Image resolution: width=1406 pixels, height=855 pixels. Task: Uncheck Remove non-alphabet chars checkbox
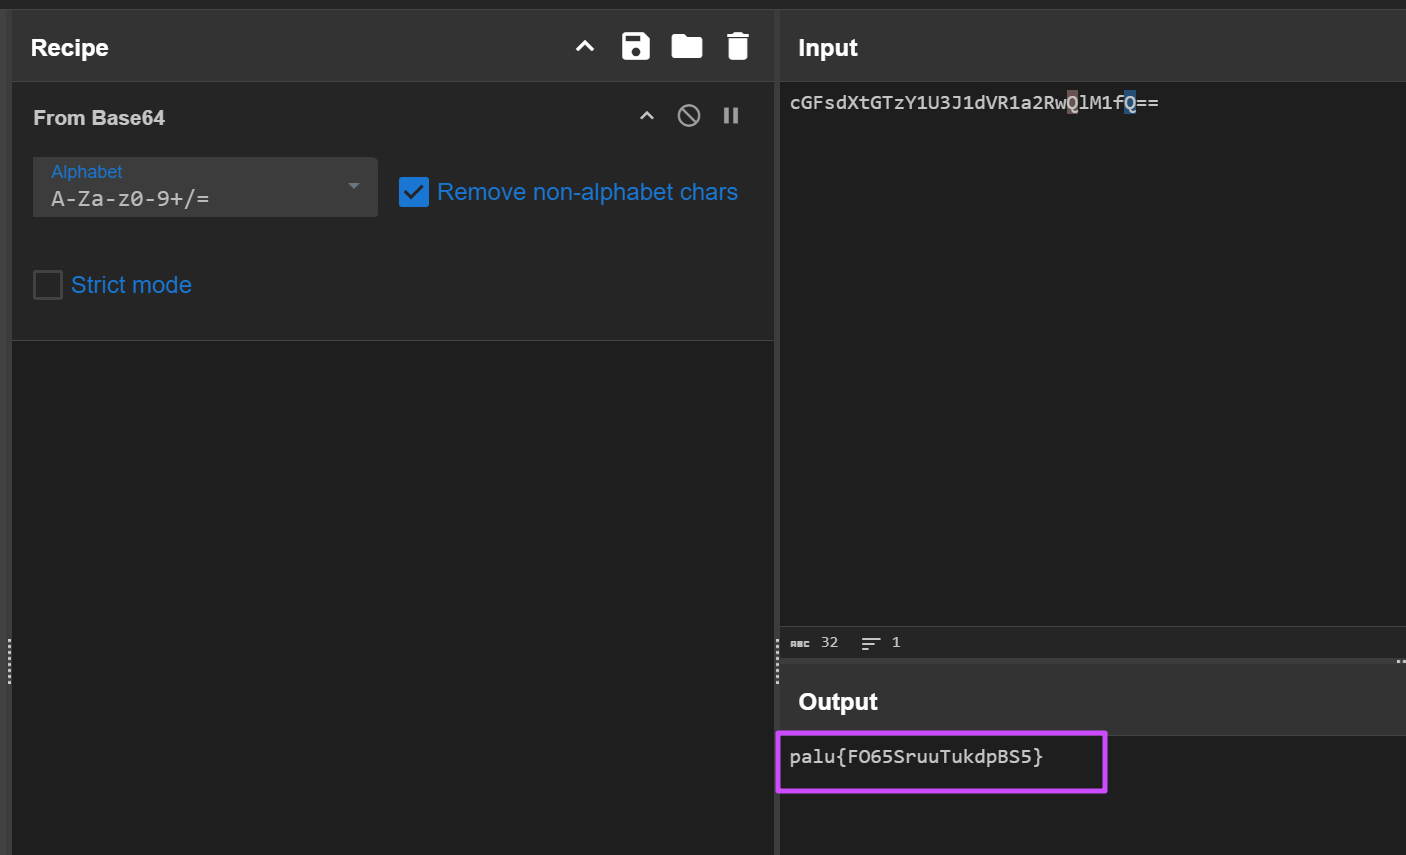click(x=414, y=192)
